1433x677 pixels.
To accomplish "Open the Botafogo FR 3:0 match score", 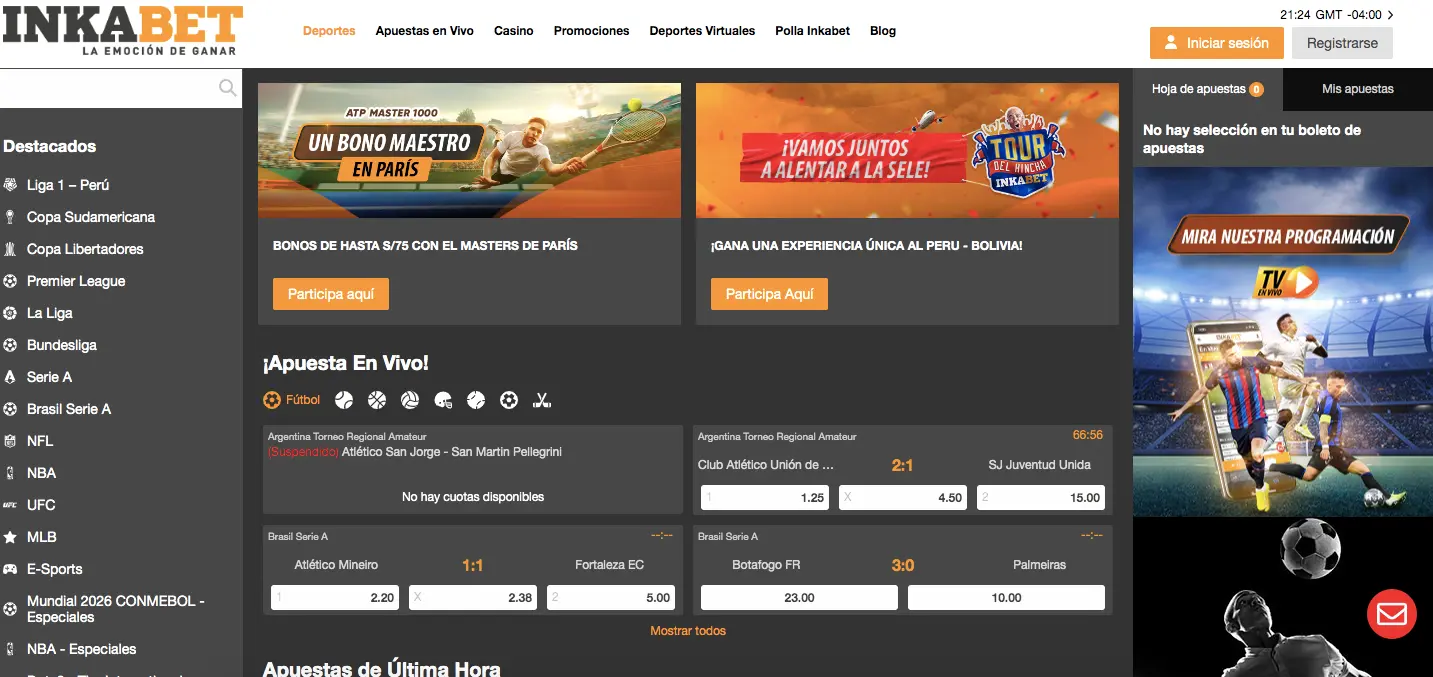I will pos(902,565).
